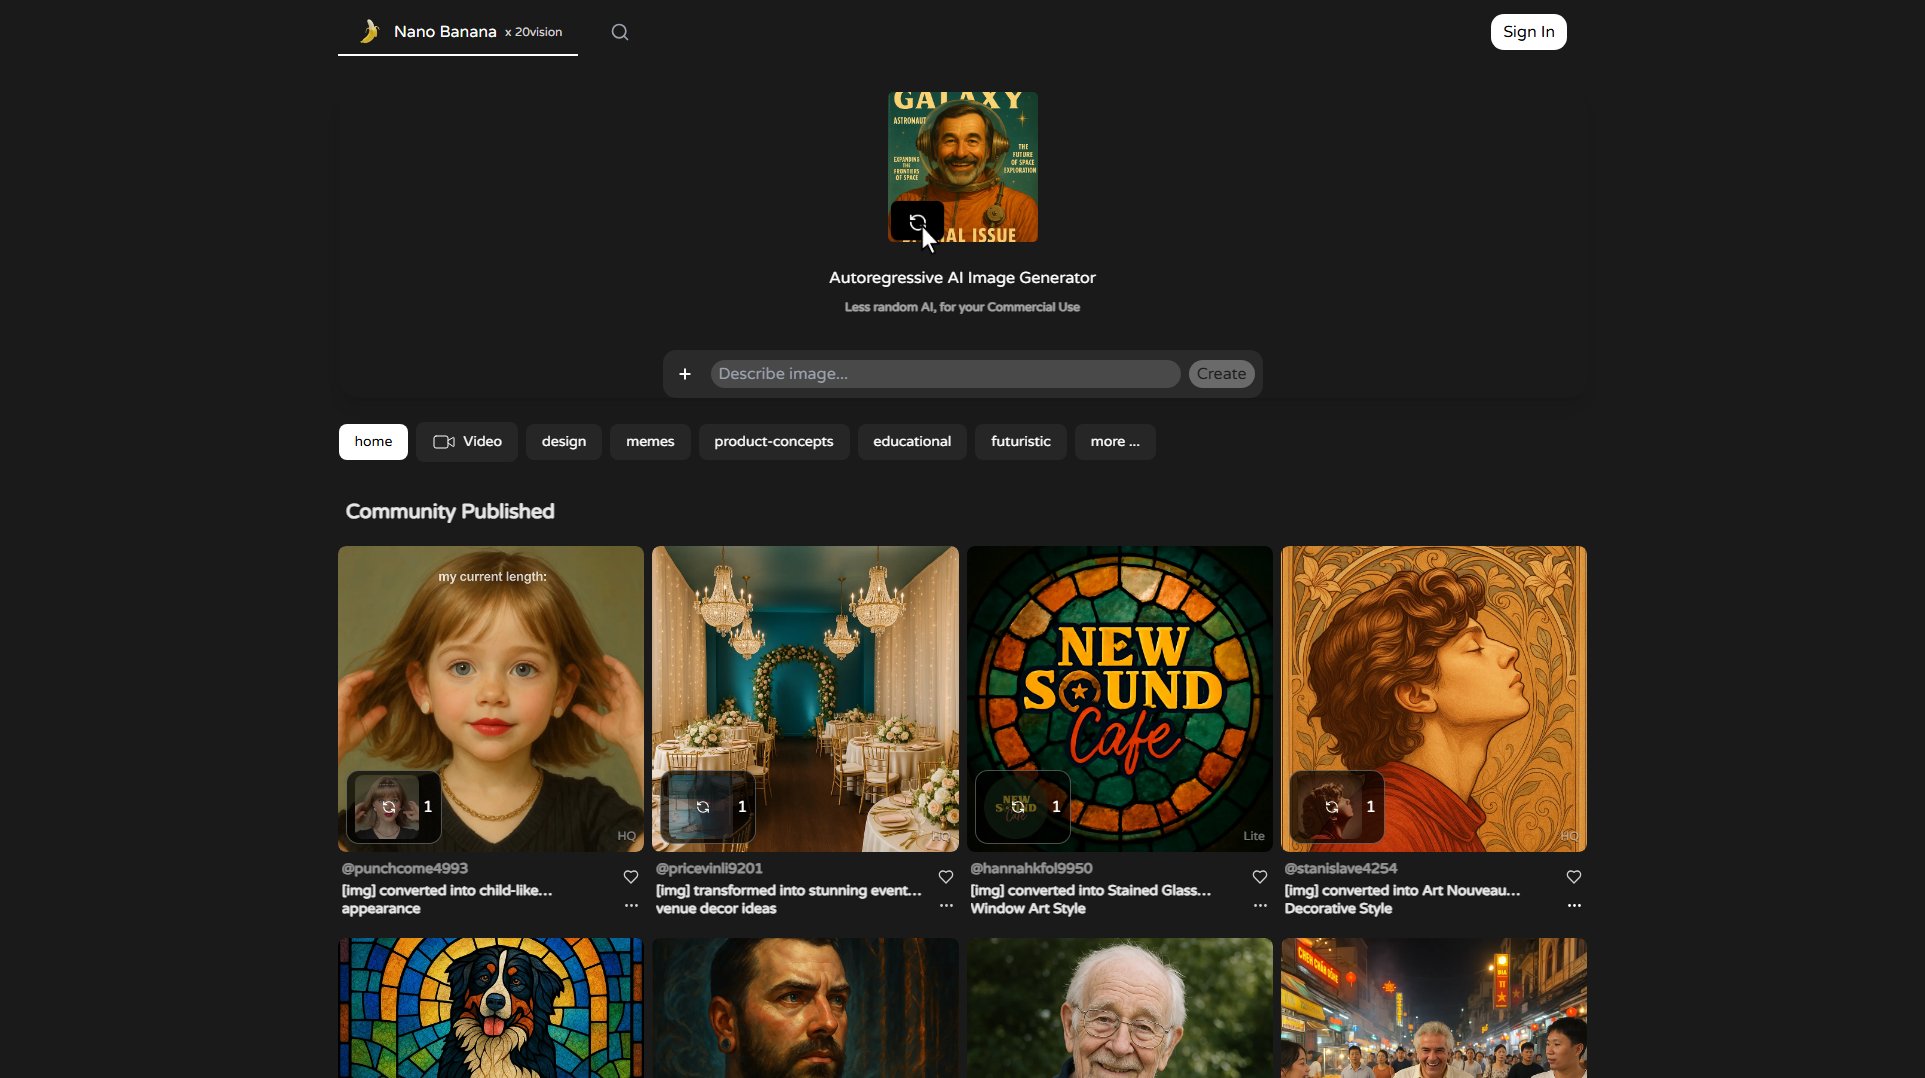Open more options for @hannahkfol9950 post
This screenshot has width=1925, height=1078.
point(1260,906)
